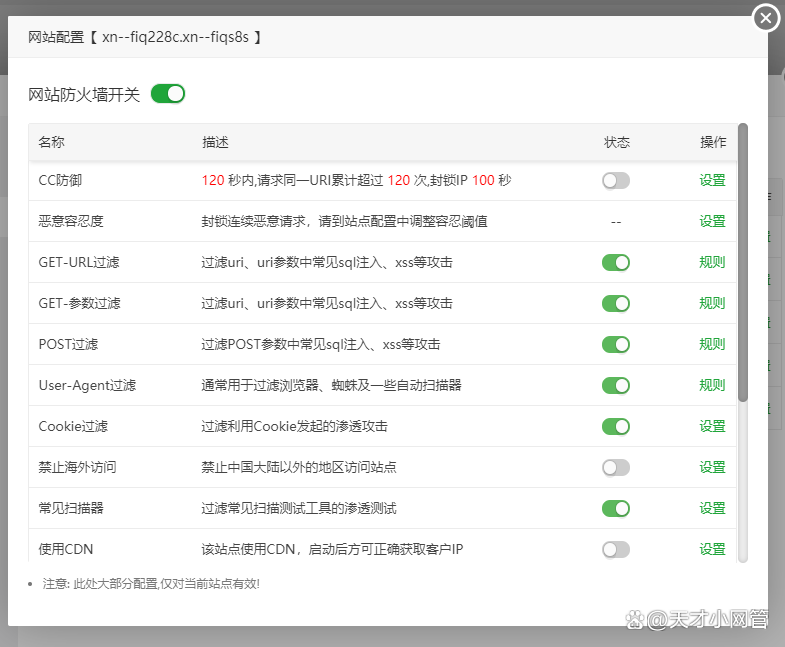Disable GET-参数过滤 toggle

coord(616,304)
